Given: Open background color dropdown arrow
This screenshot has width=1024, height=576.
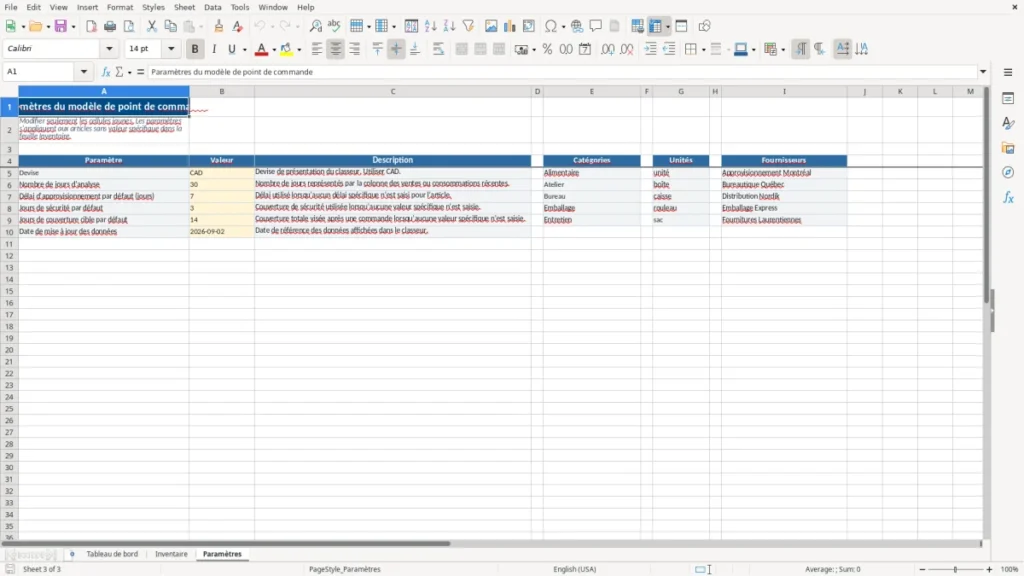Looking at the screenshot, I should pos(299,50).
